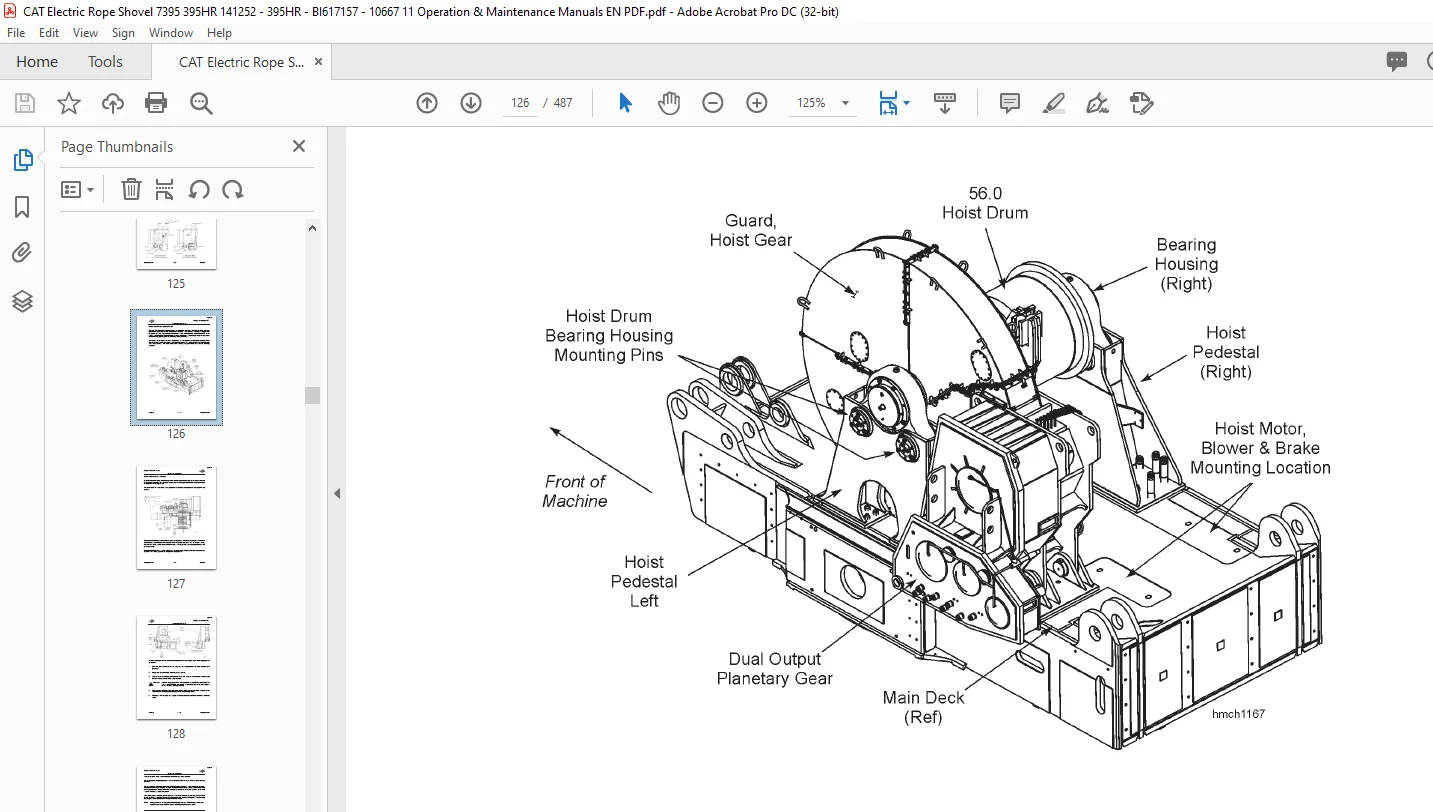Click the 'Front of Machine' label
This screenshot has height=812, width=1433.
575,491
